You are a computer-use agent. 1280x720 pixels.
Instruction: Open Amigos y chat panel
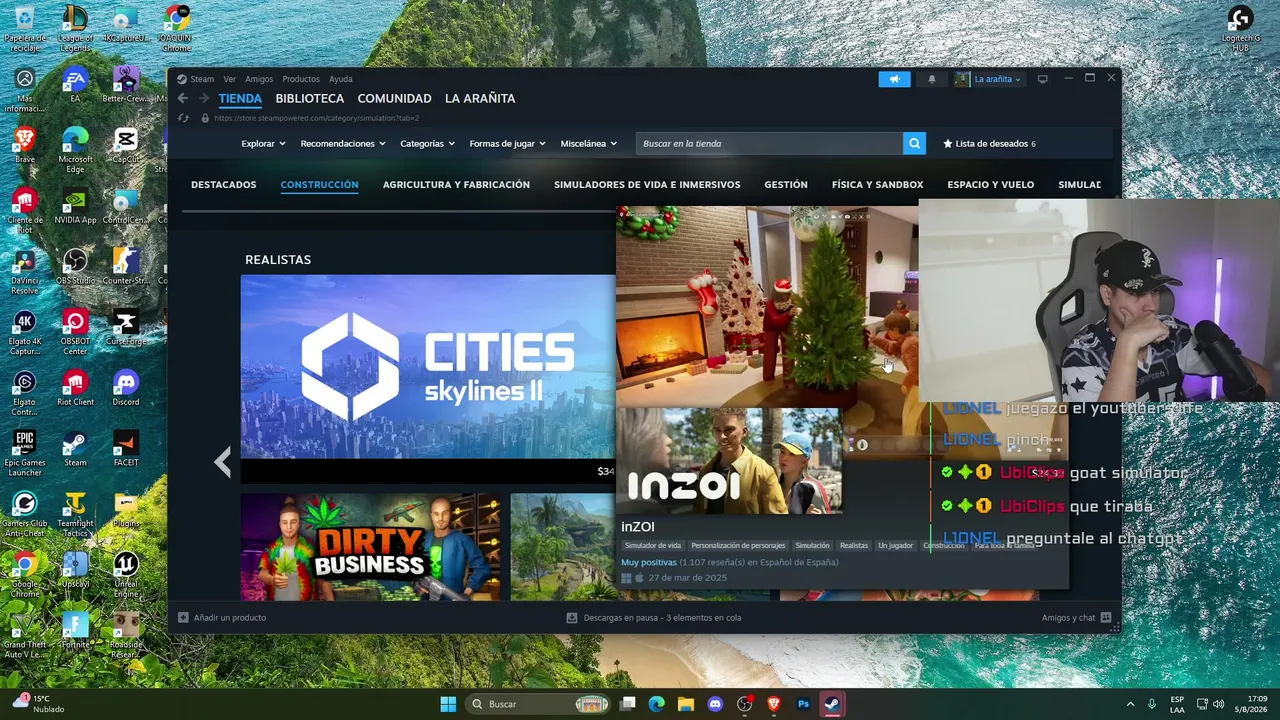point(1076,618)
